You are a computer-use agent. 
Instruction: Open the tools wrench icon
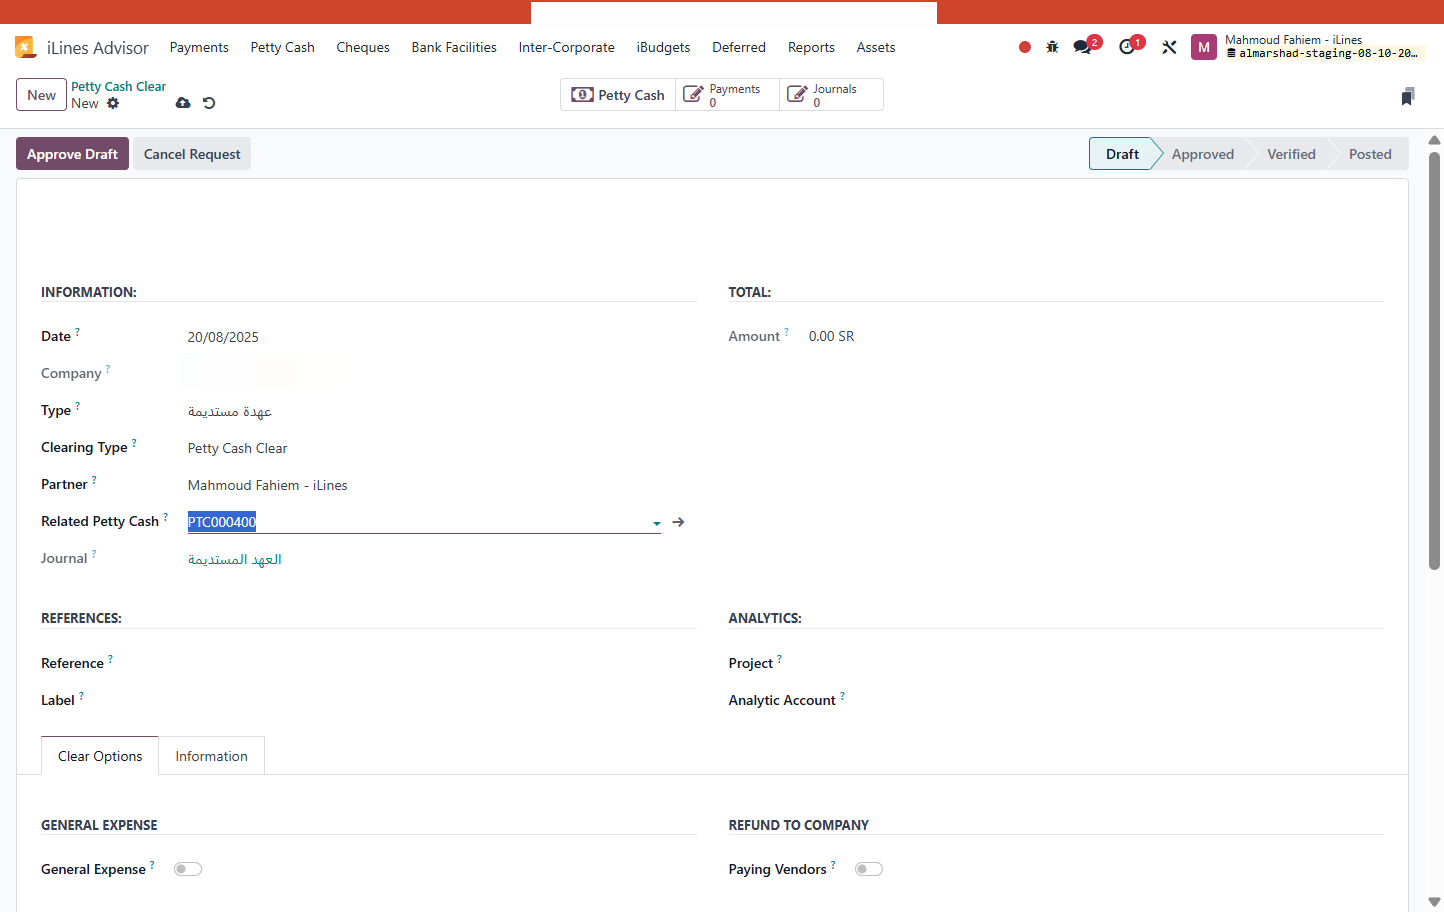click(x=1169, y=47)
